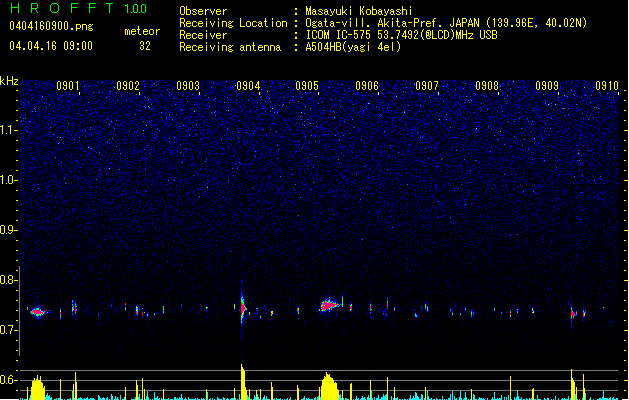Click the large meteor echo after 0905
Image resolution: width=629 pixels, height=400 pixels.
pos(329,305)
